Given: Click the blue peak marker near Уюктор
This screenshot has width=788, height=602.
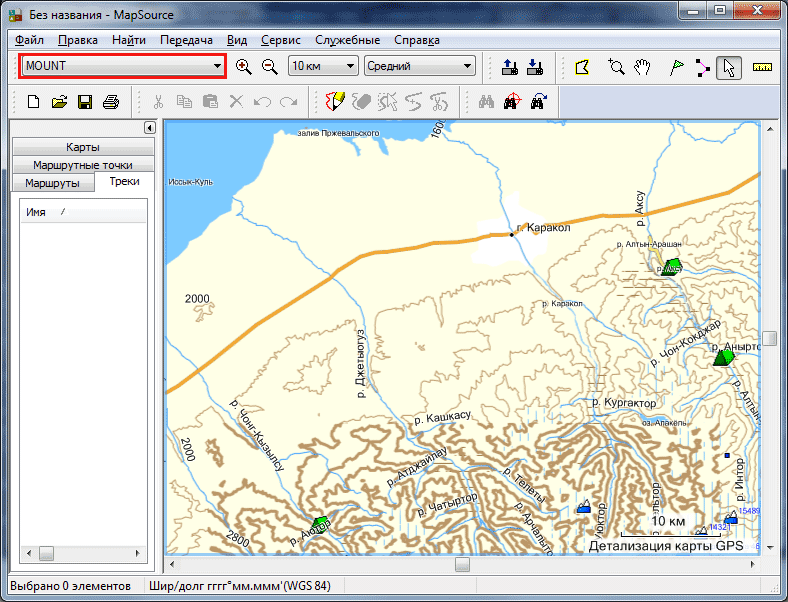Looking at the screenshot, I should pos(583,507).
